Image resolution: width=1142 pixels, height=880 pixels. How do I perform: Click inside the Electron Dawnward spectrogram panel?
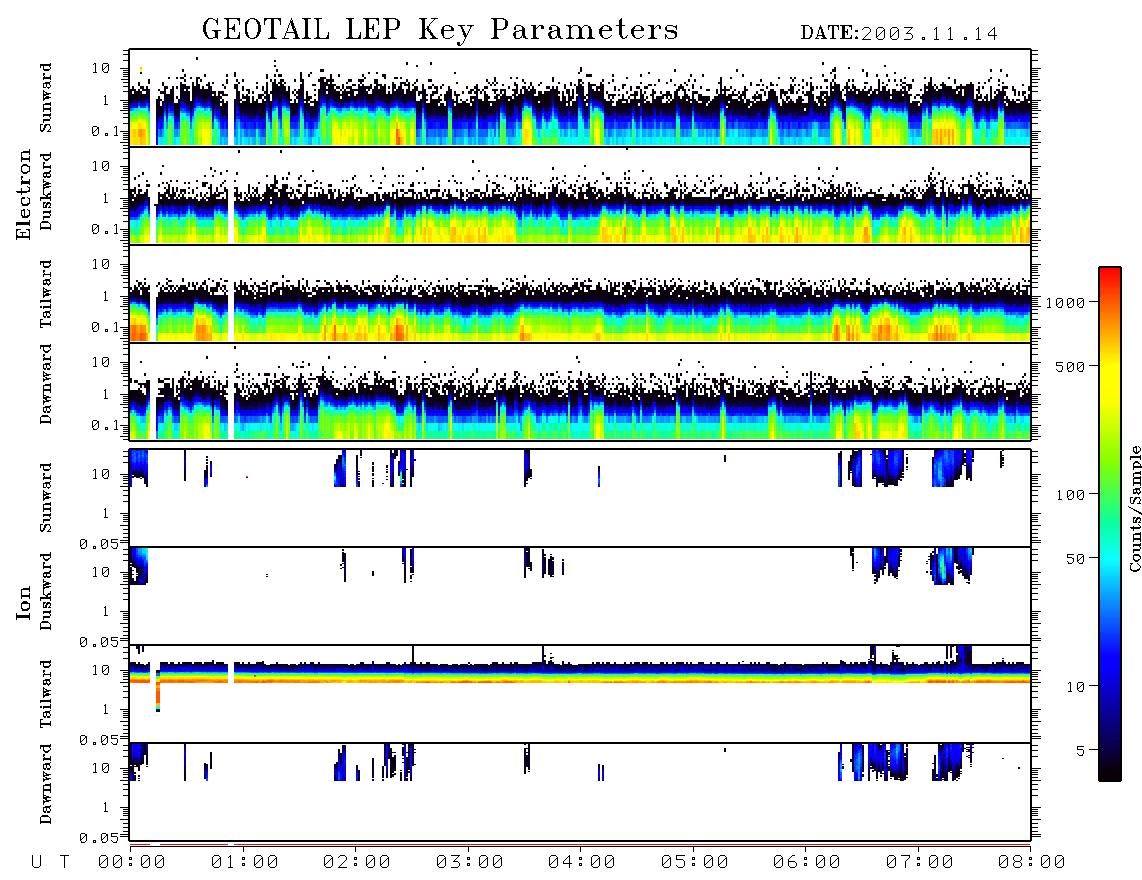click(580, 391)
